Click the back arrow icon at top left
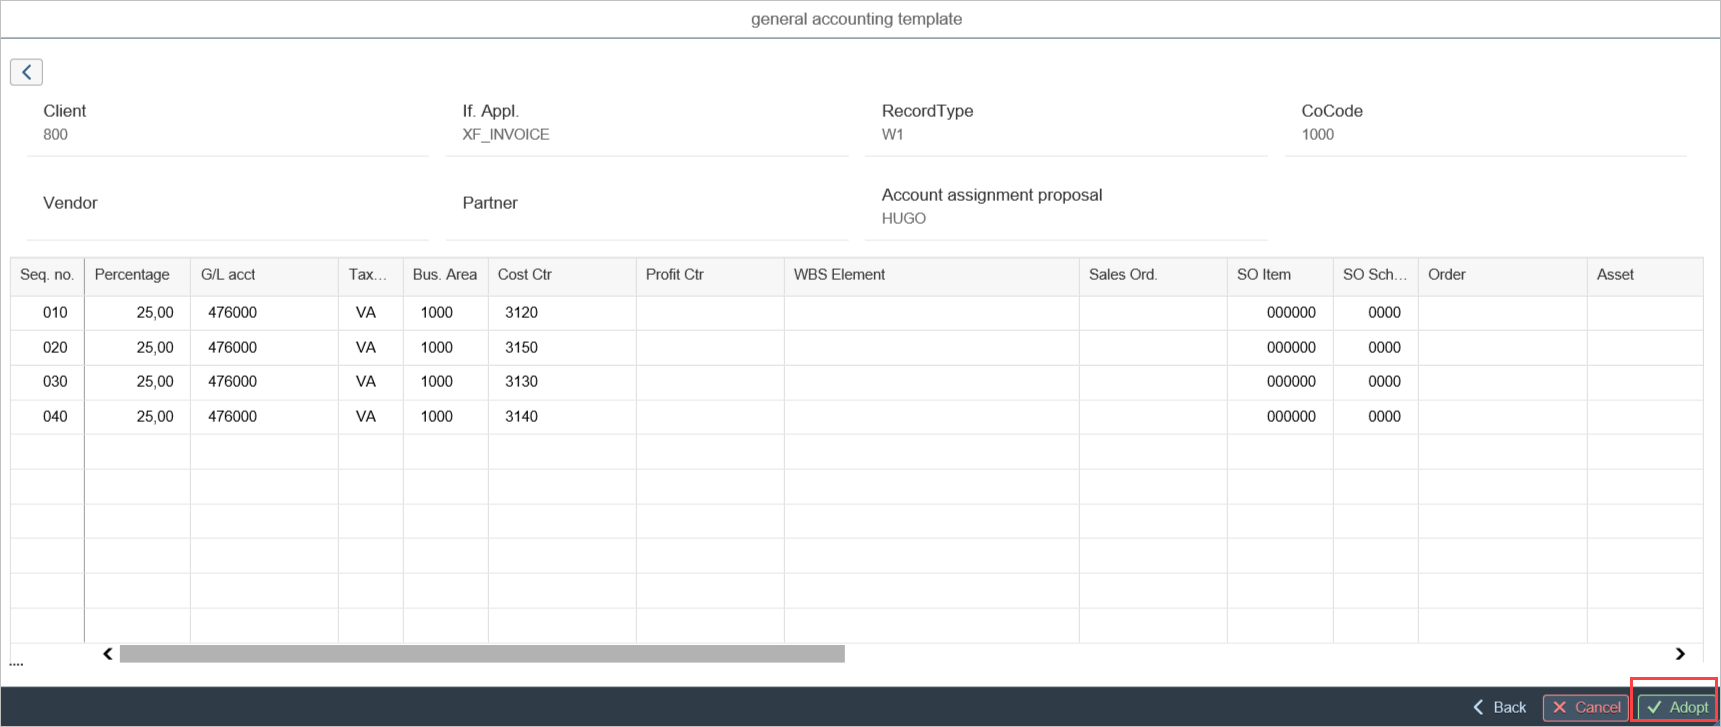Image resolution: width=1721 pixels, height=727 pixels. (26, 72)
